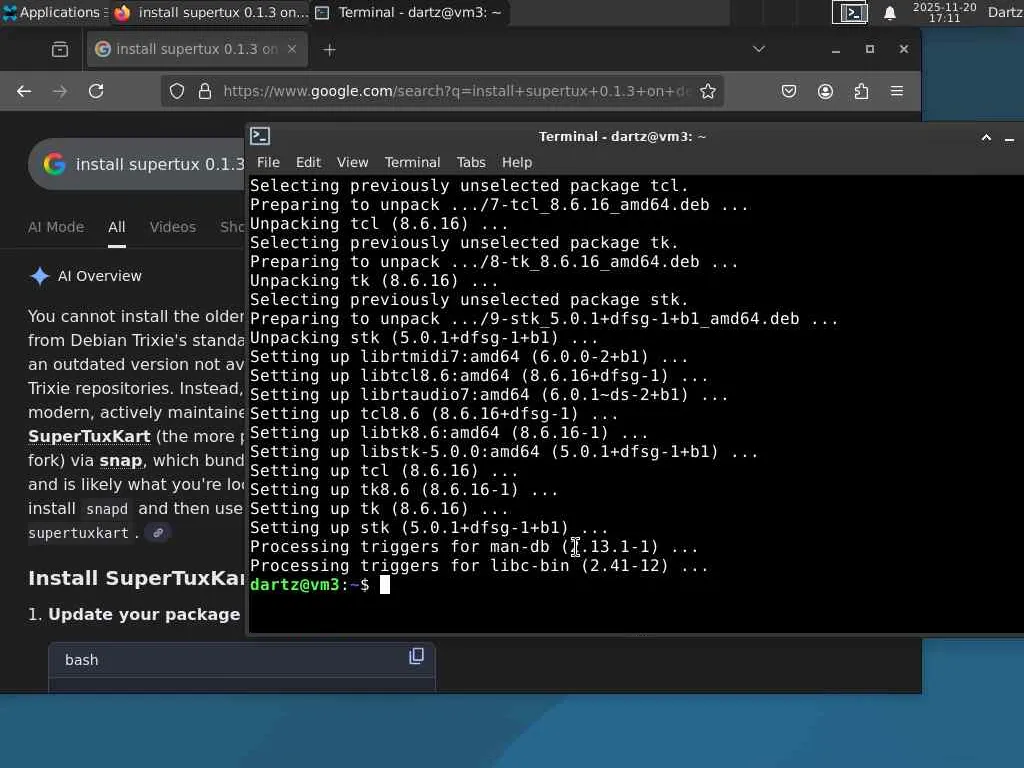Viewport: 1024px width, 768px height.
Task: Select the 'install supertux 0.1.3' browser tab
Action: pos(197,49)
